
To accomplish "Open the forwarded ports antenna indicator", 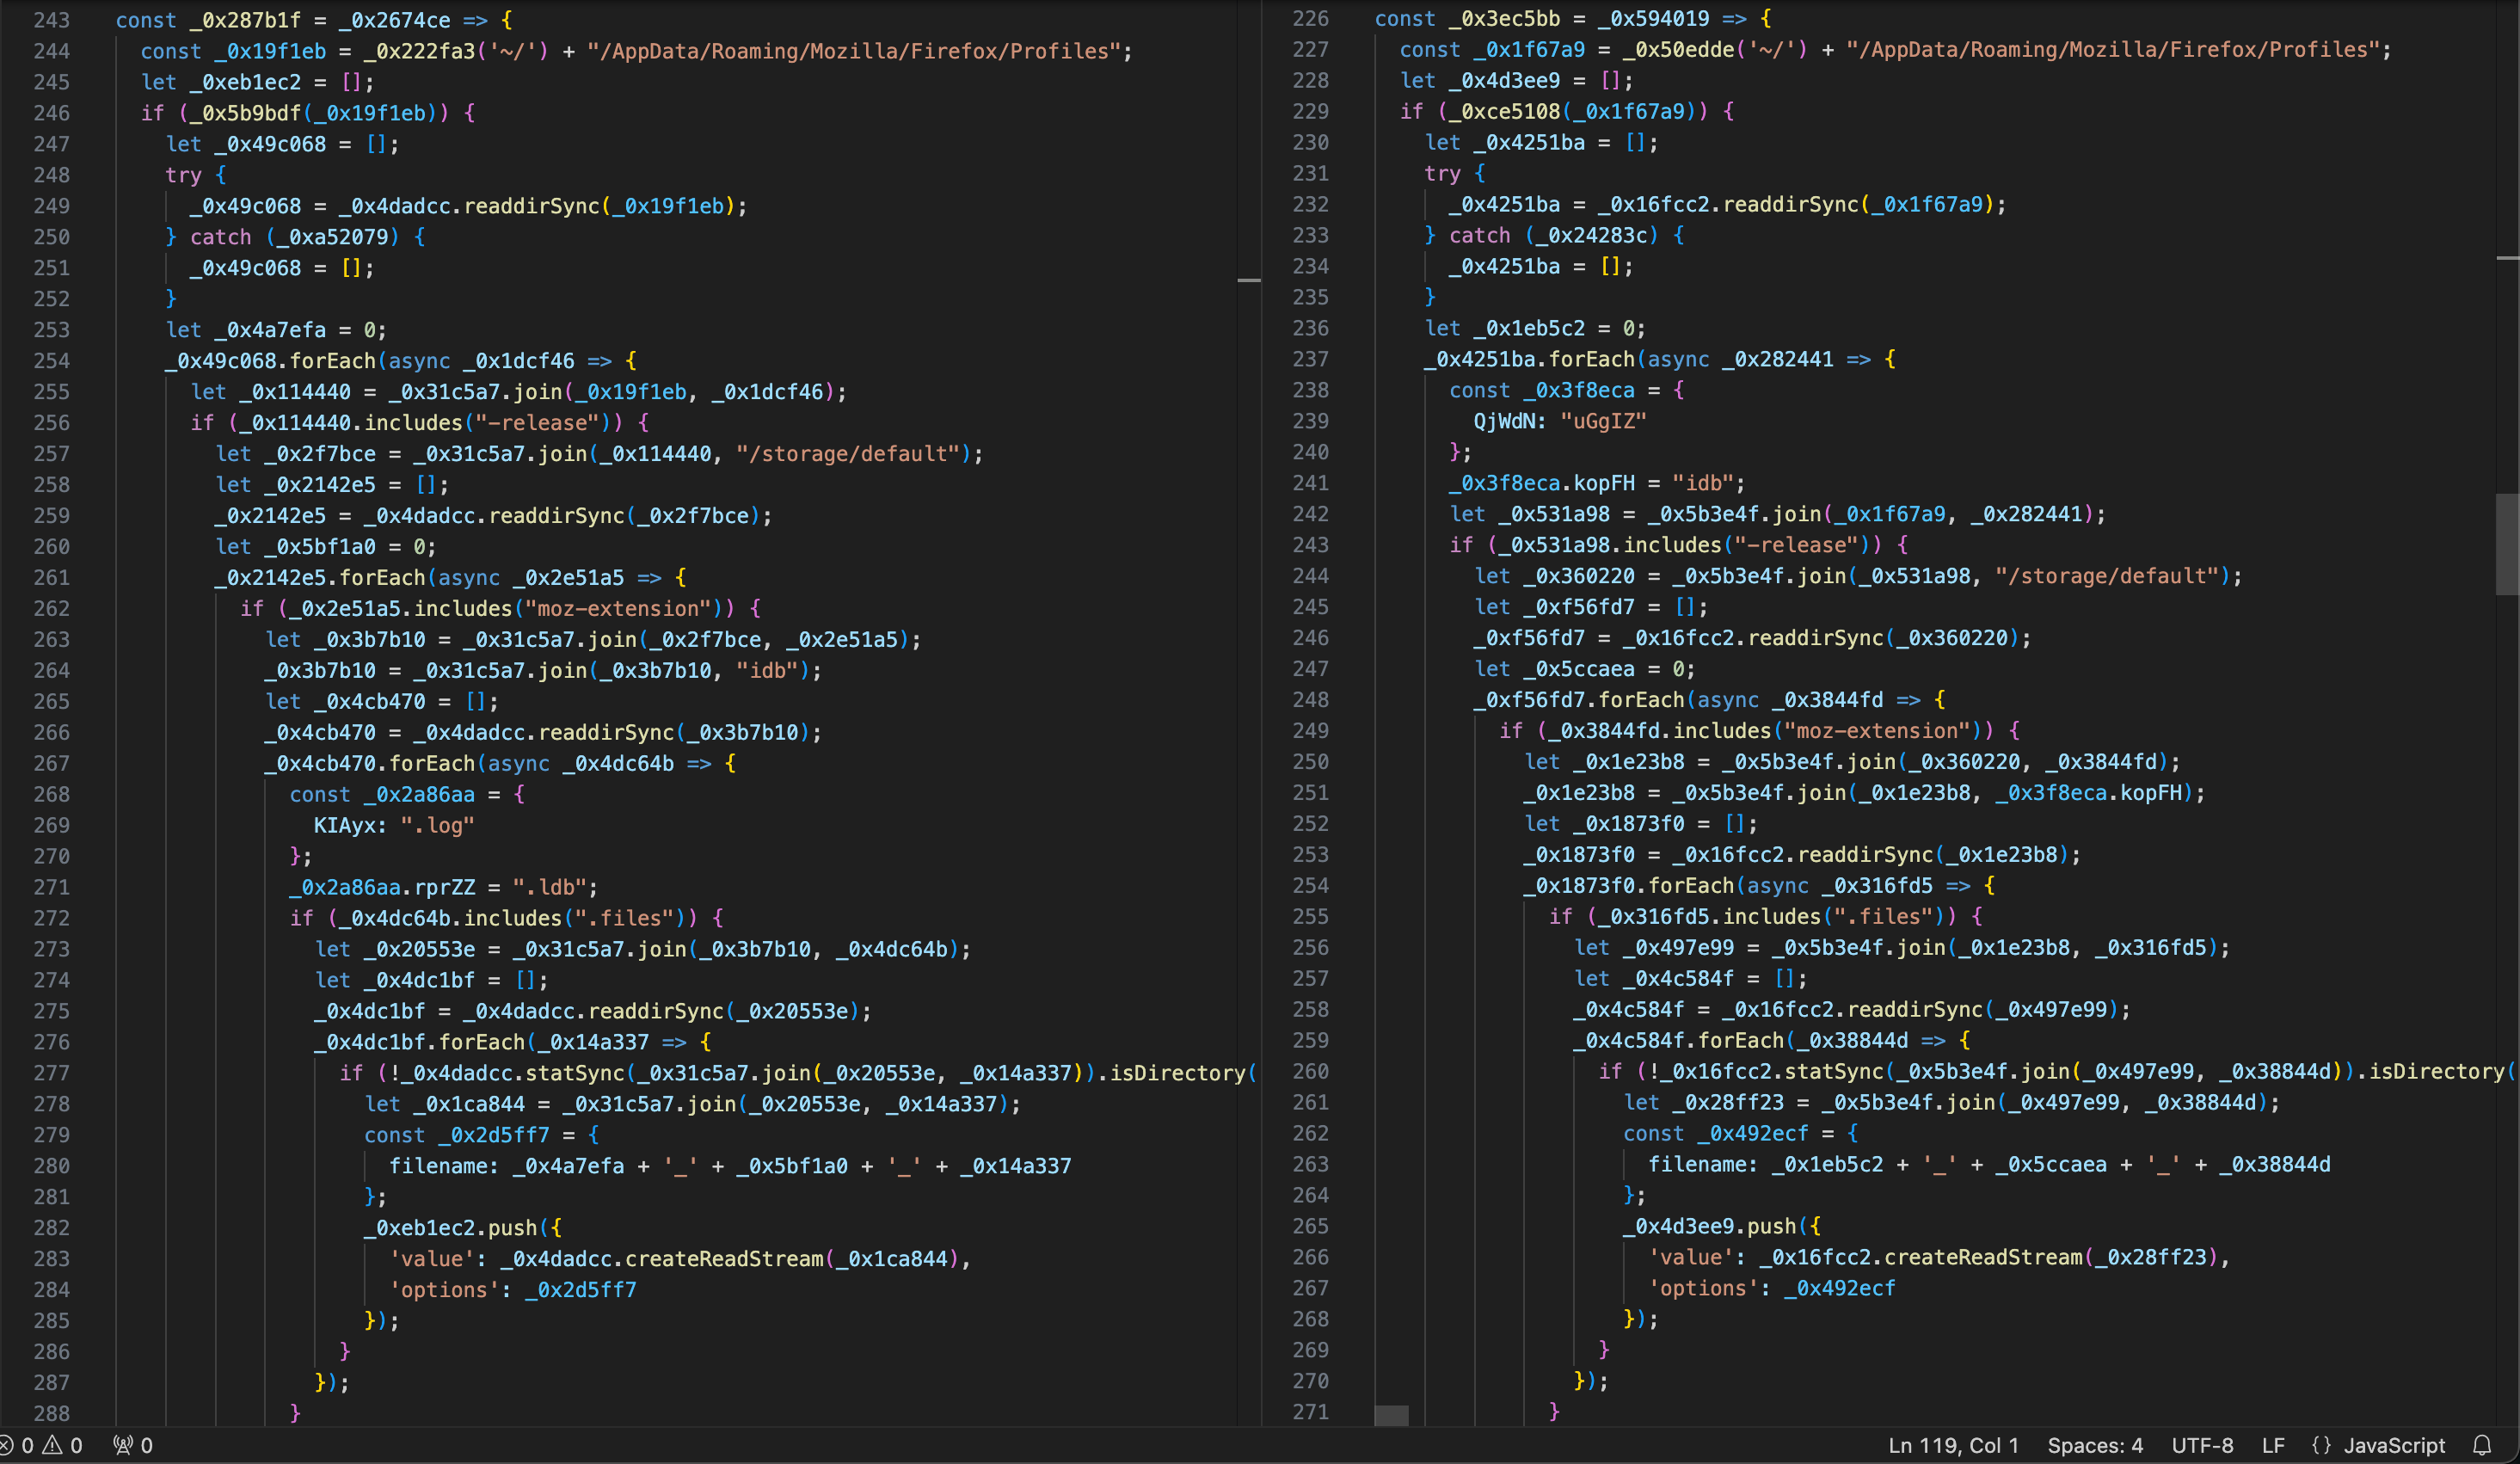I will [x=123, y=1445].
